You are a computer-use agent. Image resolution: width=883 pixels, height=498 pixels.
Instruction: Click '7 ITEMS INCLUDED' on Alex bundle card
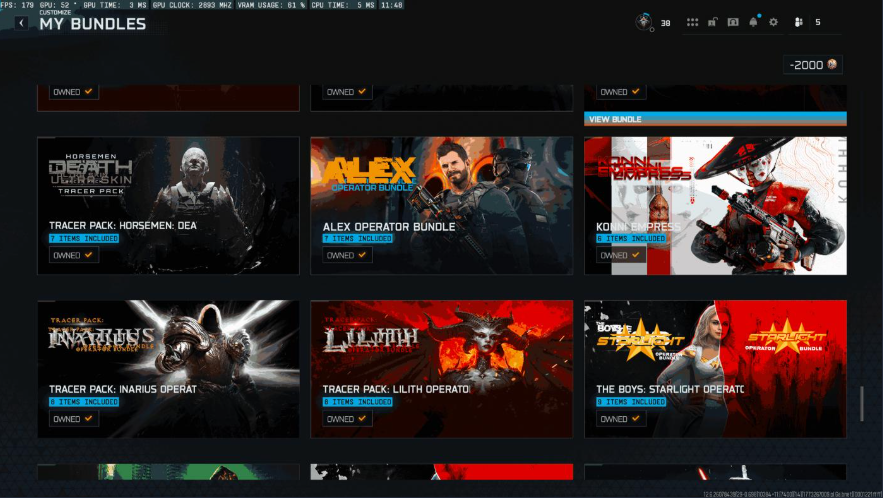(358, 238)
